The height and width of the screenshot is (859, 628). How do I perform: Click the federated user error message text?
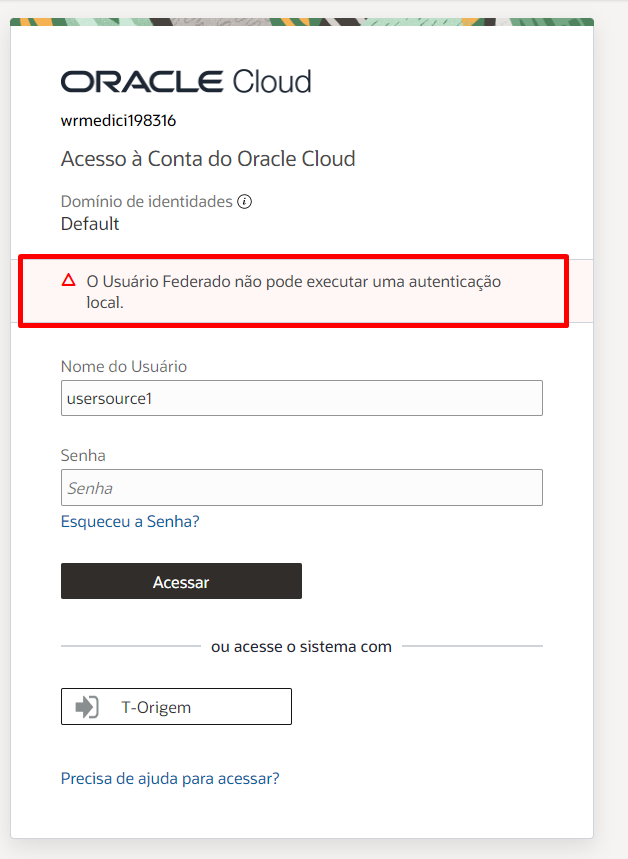(294, 291)
